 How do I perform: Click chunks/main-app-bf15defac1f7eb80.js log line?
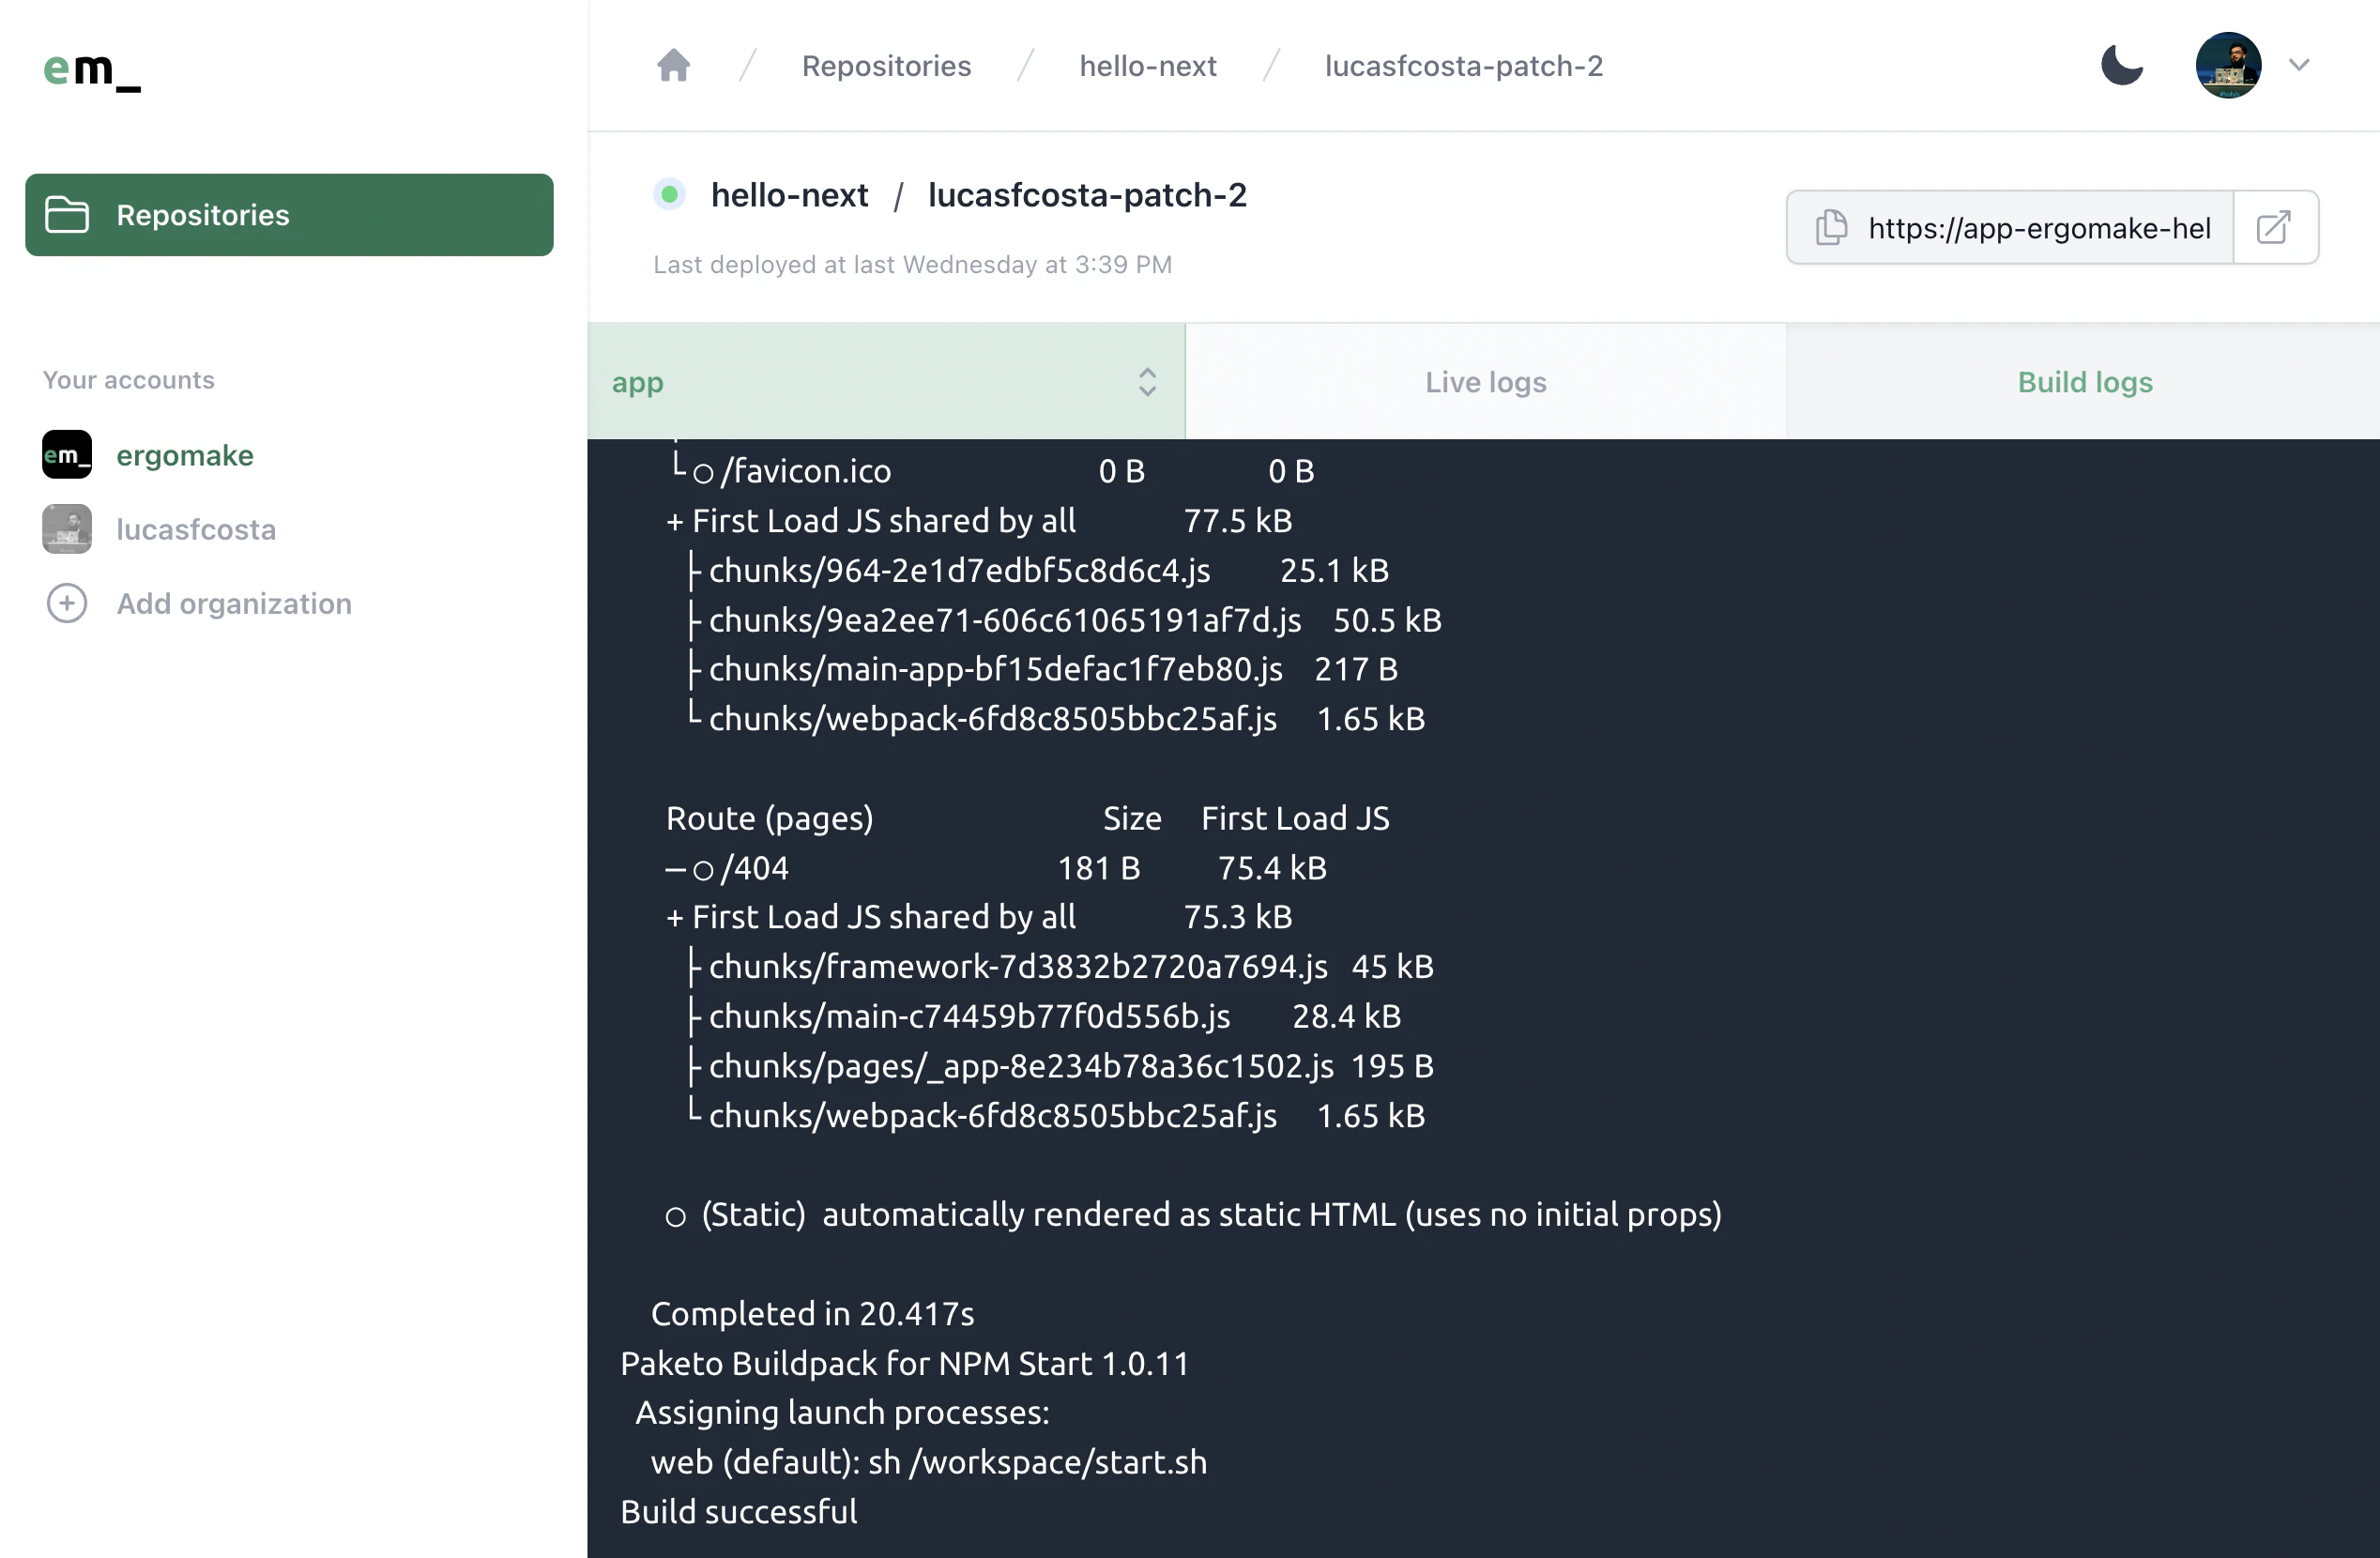(1043, 670)
